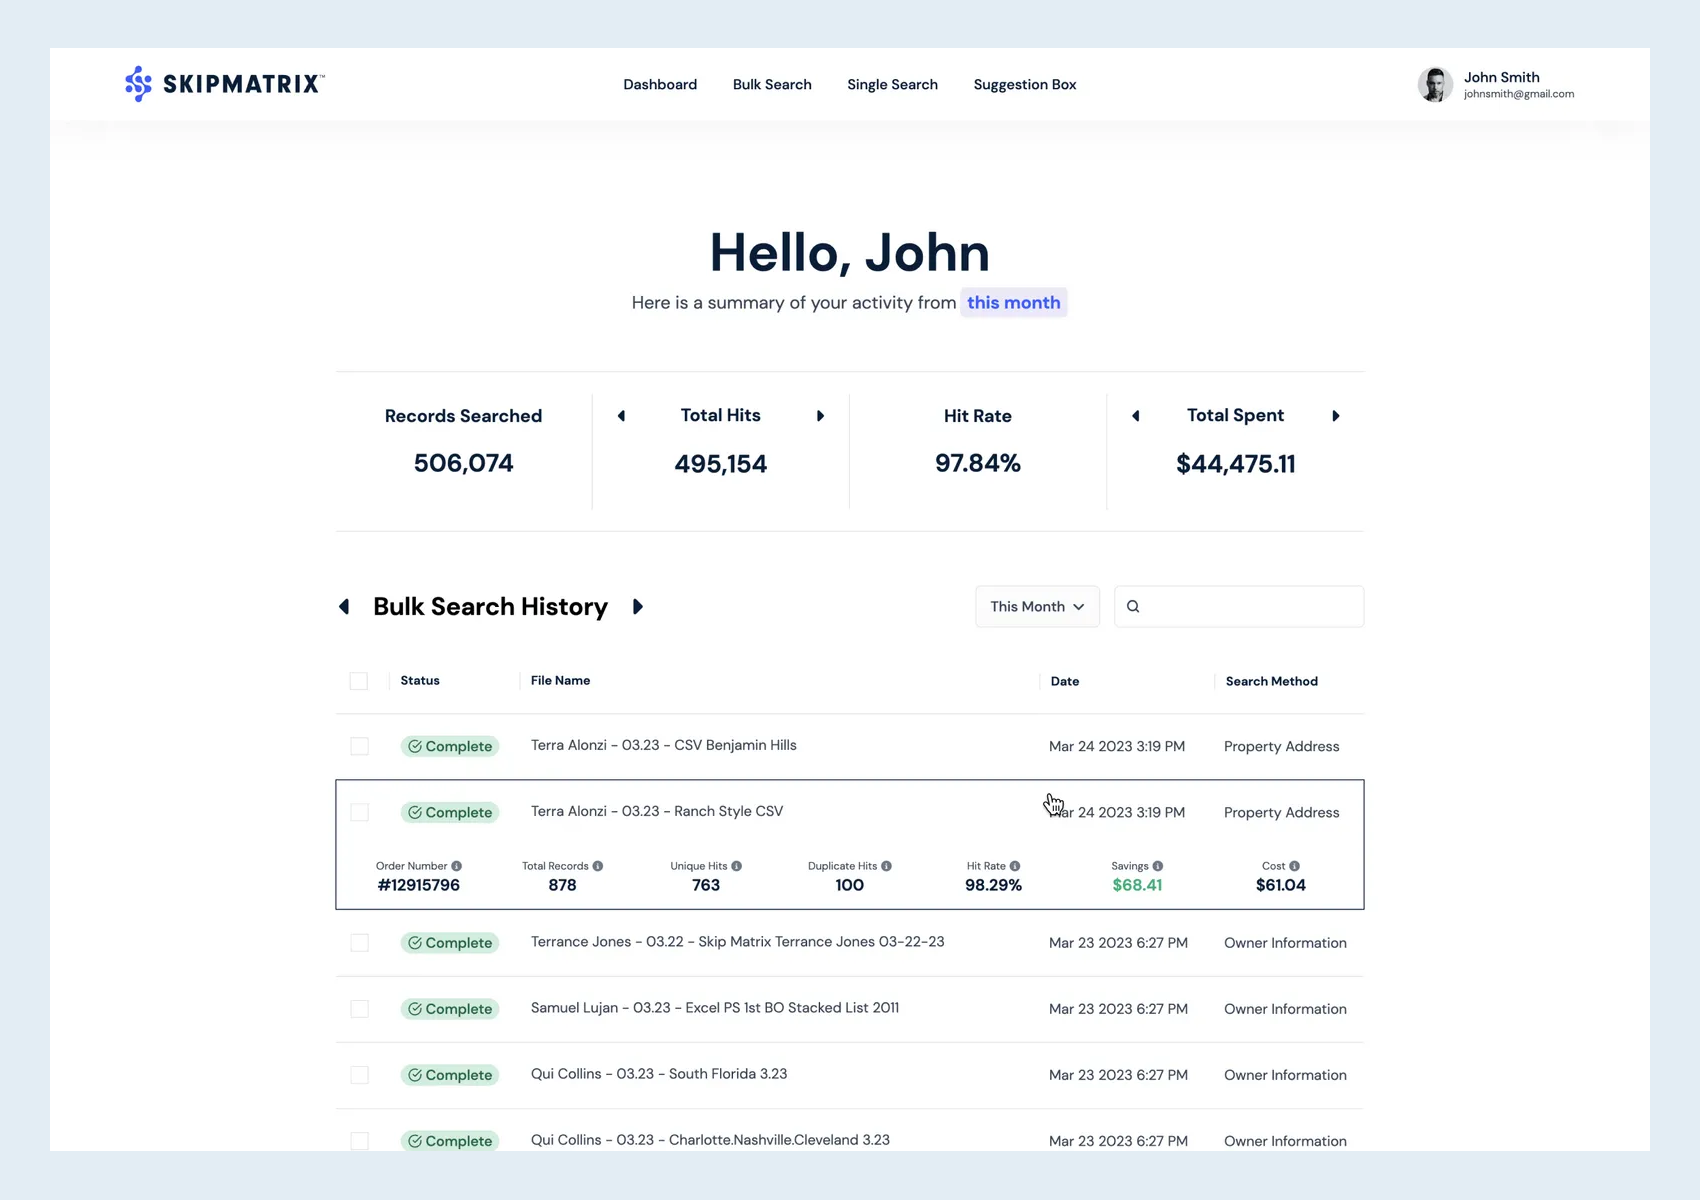The image size is (1700, 1200).
Task: Check the select-all checkbox in the table header
Action: (359, 681)
